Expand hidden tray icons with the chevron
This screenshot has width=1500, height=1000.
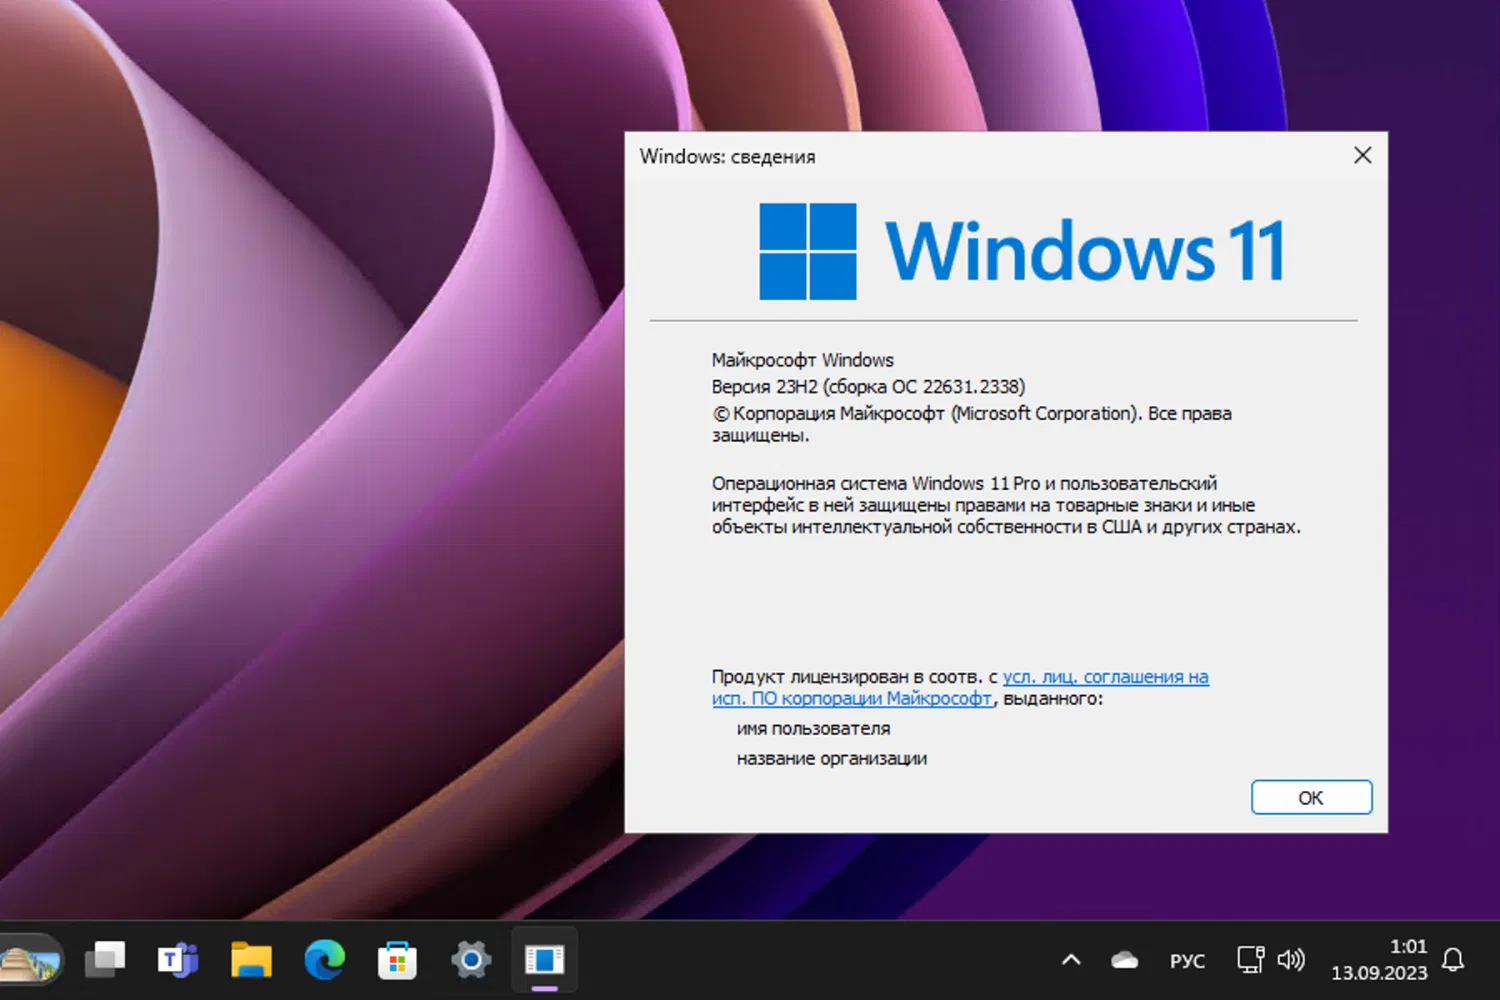[1070, 960]
